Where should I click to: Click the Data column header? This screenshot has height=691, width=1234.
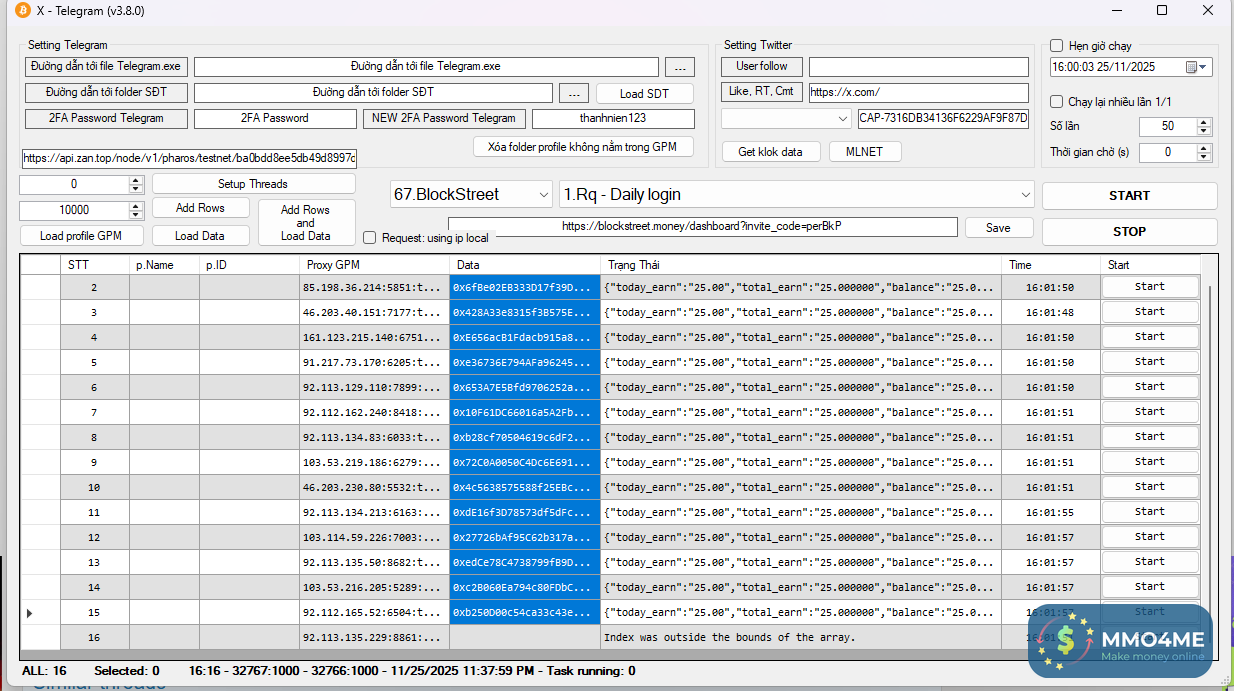tap(525, 265)
